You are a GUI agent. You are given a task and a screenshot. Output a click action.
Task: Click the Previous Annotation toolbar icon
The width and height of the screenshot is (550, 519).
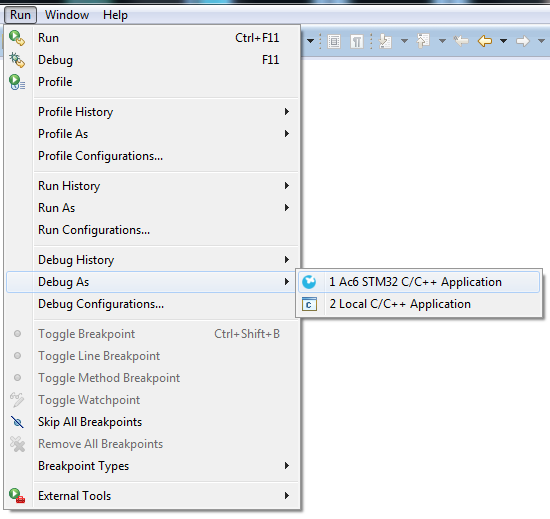click(x=423, y=41)
